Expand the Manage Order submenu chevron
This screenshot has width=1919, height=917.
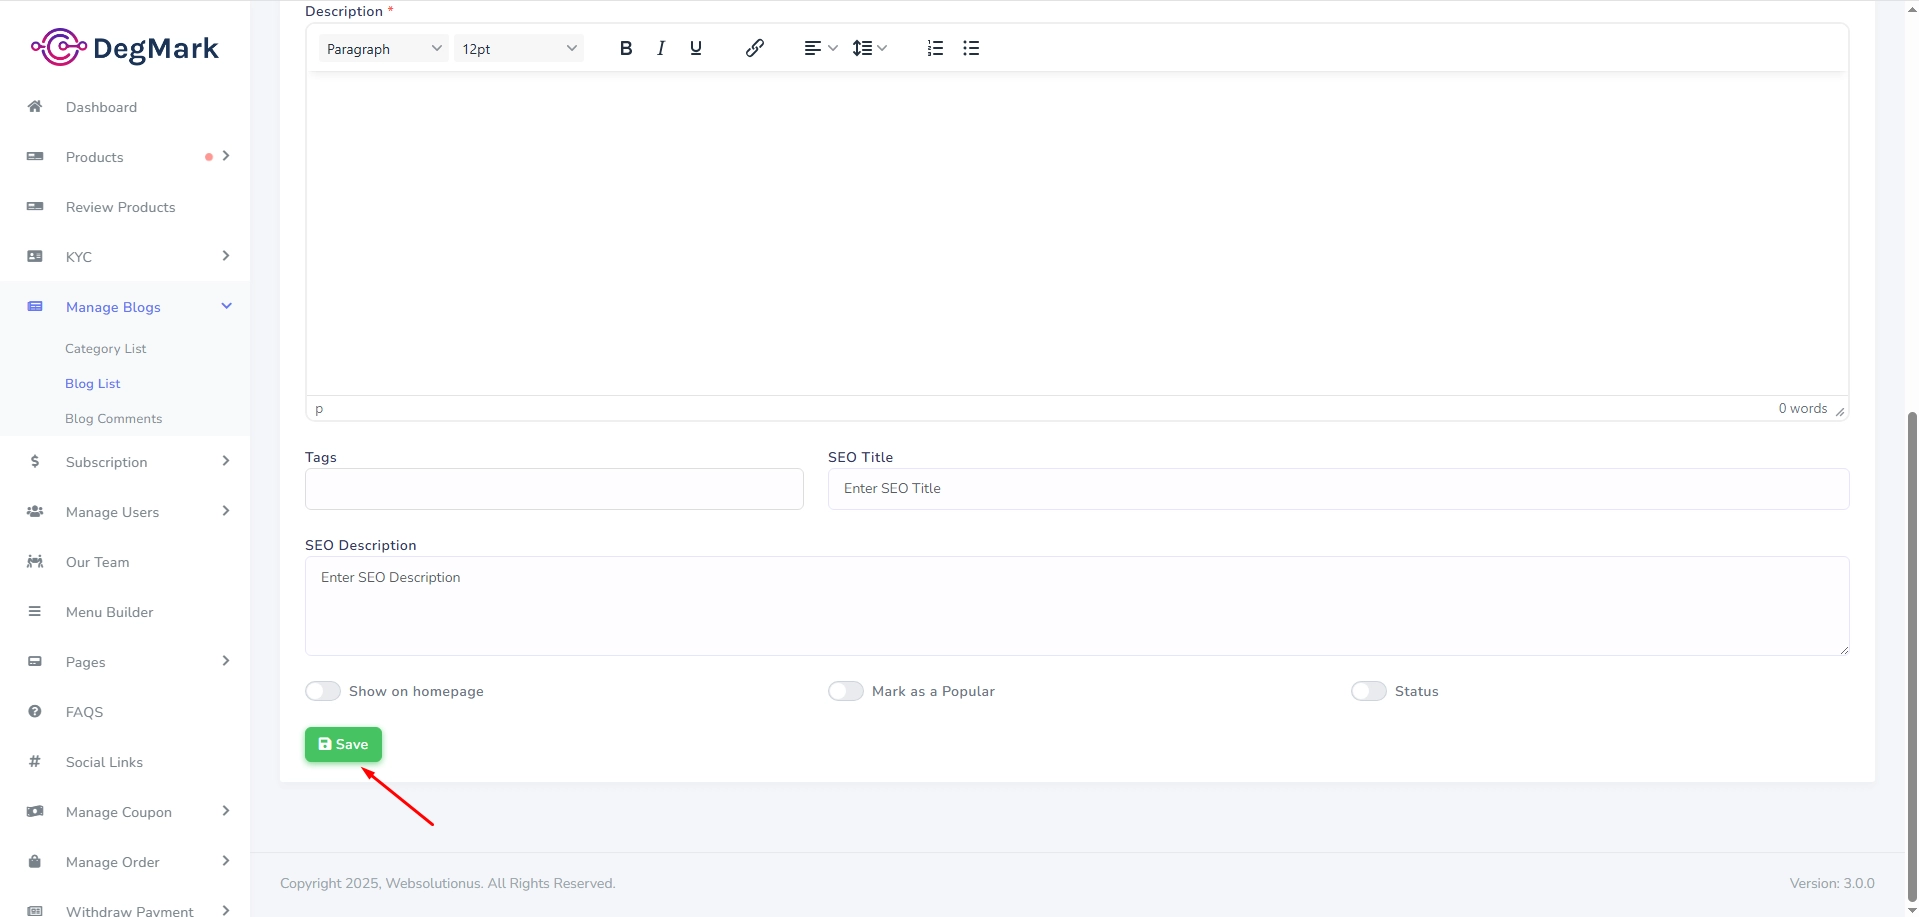tap(226, 861)
